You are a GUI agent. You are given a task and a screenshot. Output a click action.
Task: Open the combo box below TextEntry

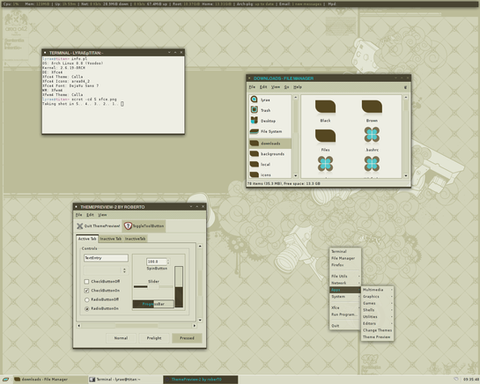point(106,270)
